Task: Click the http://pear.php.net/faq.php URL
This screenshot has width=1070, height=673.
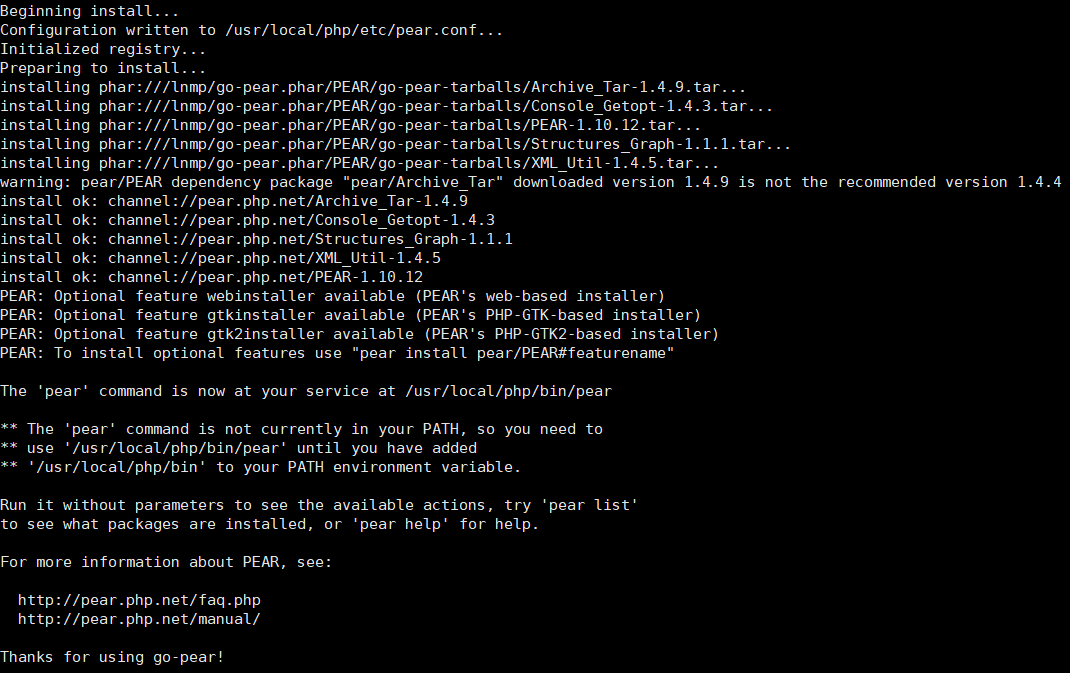Action: (139, 600)
